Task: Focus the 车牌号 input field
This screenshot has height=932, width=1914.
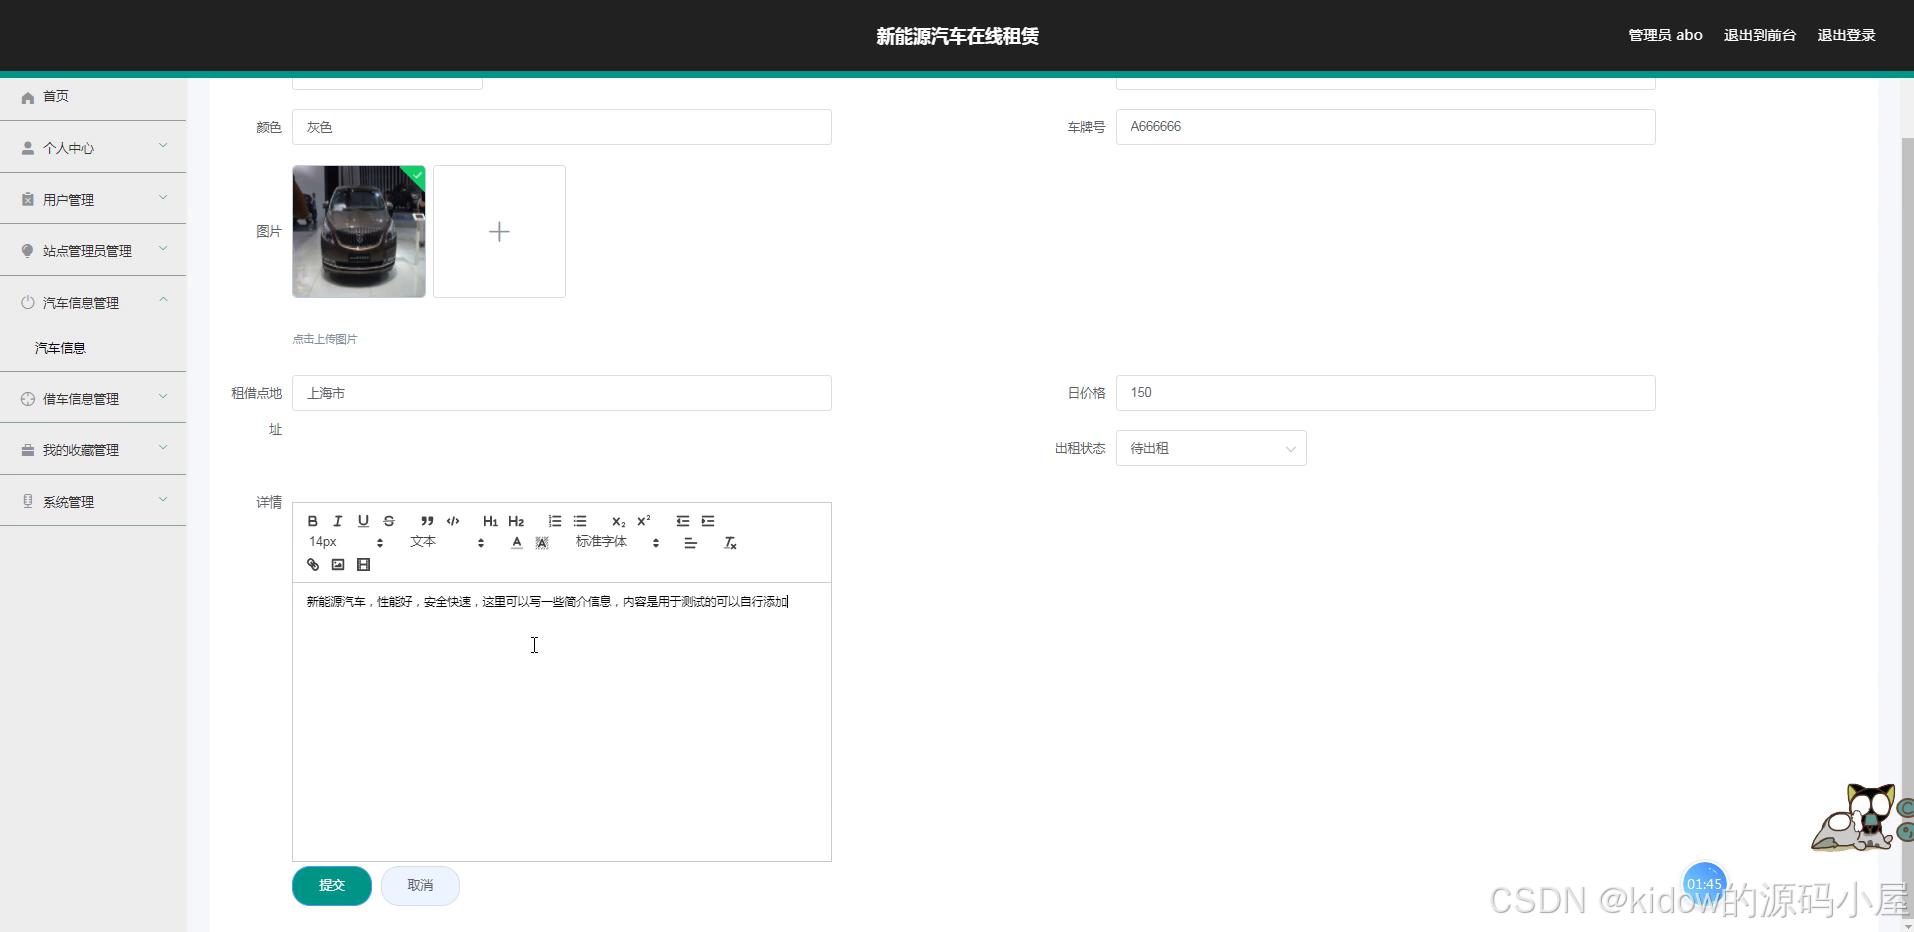Action: click(1386, 127)
